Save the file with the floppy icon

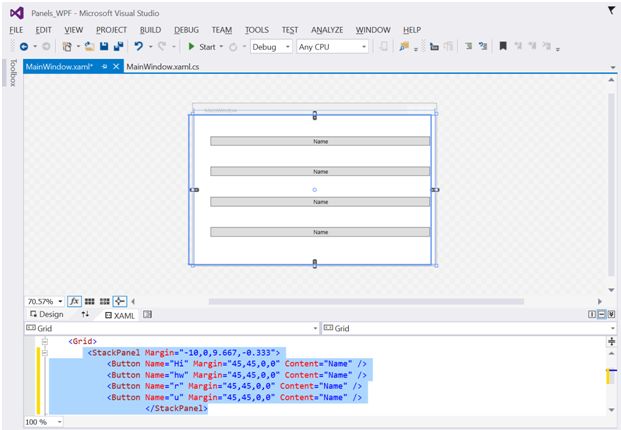[x=104, y=46]
